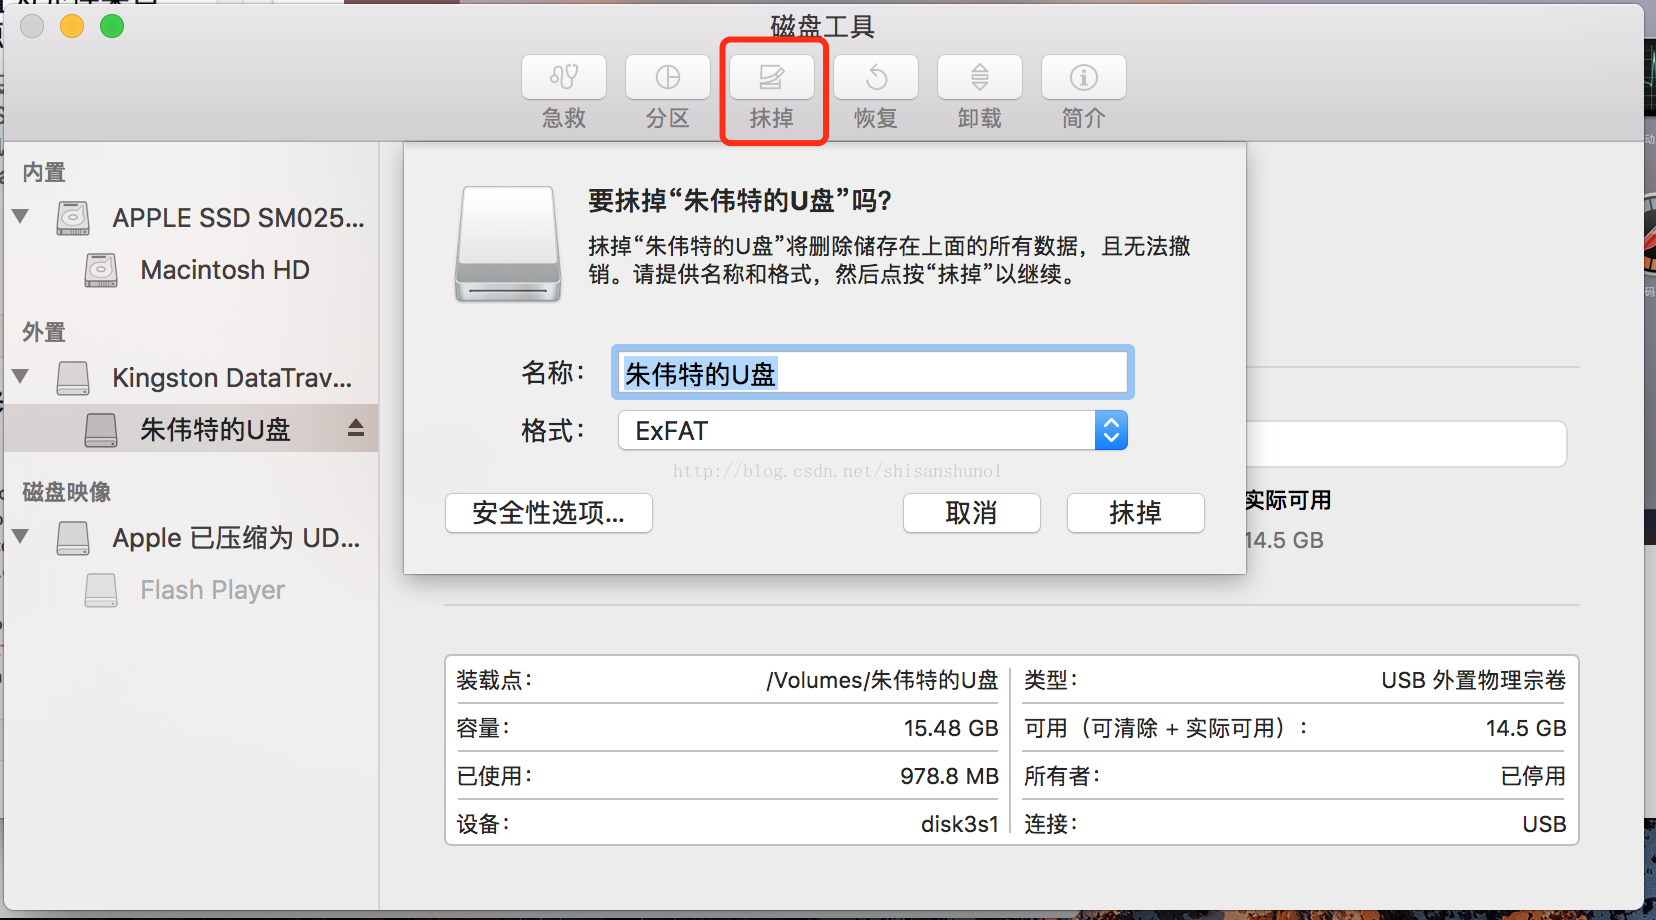This screenshot has height=920, width=1656.
Task: Click the Unmount (卸载) toolbar icon
Action: point(980,78)
